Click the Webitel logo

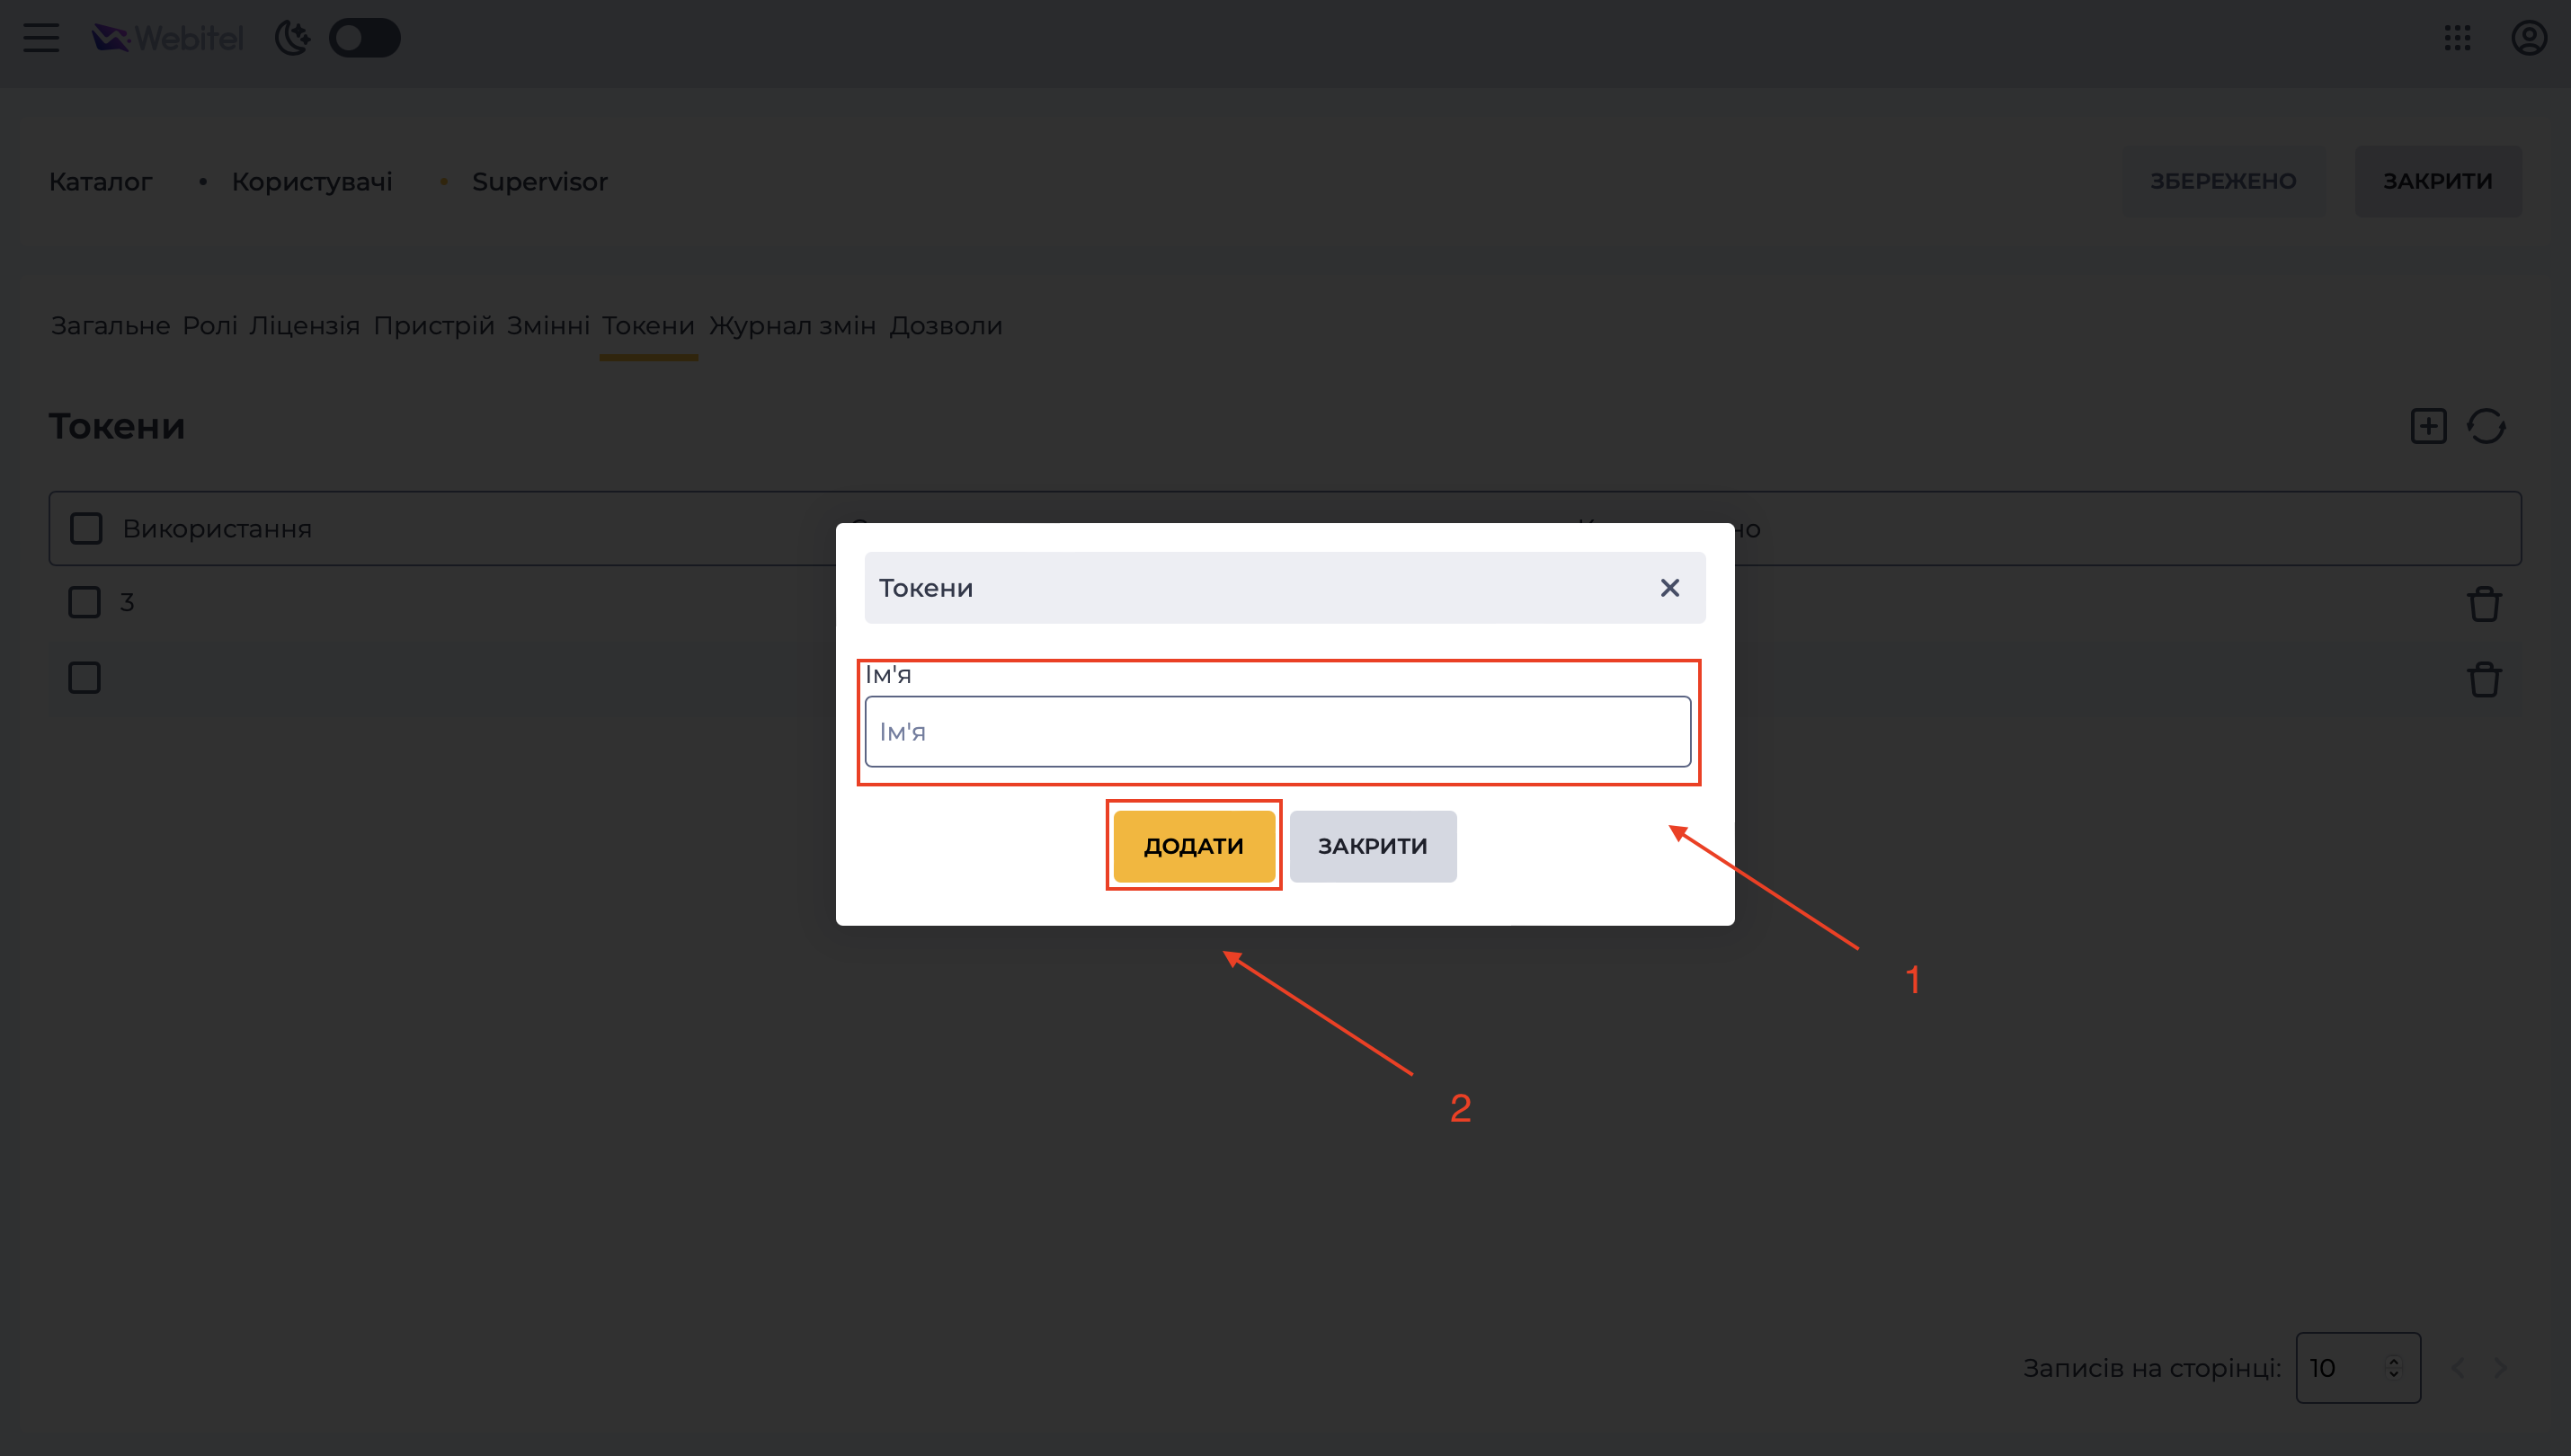coord(167,38)
